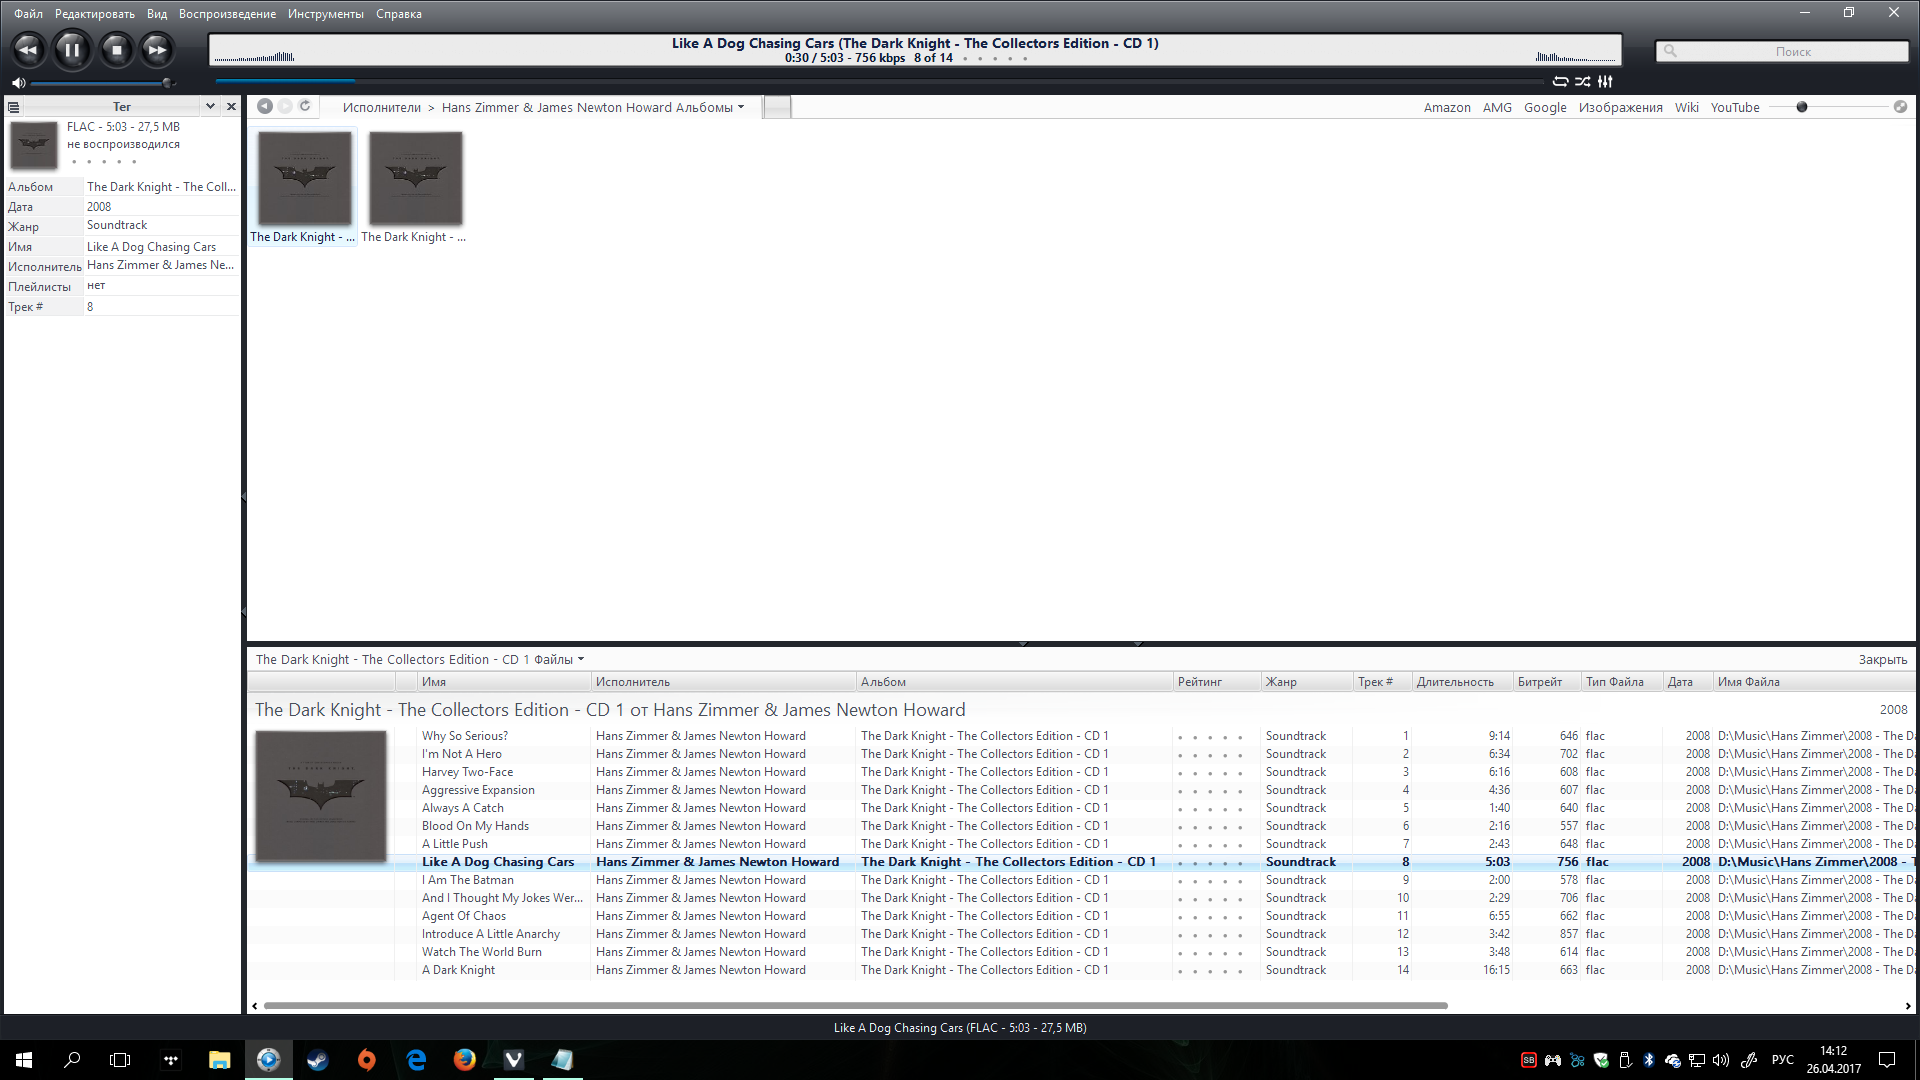The image size is (1920, 1080).
Task: Set rating stars in the tag panel
Action: click(x=104, y=161)
